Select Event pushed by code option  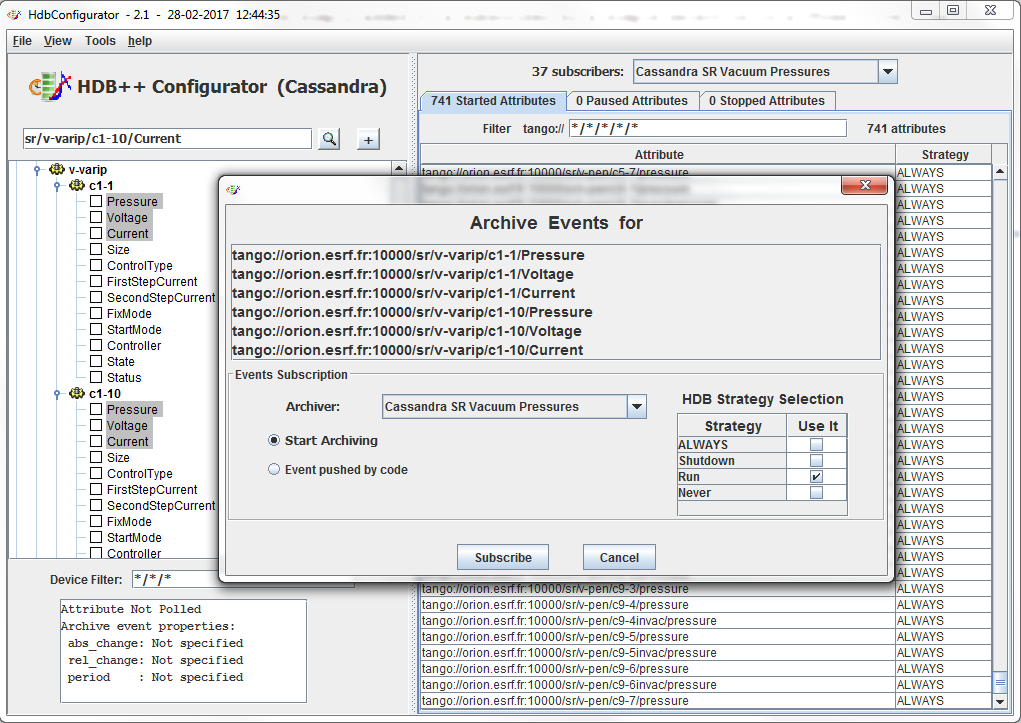click(x=274, y=469)
